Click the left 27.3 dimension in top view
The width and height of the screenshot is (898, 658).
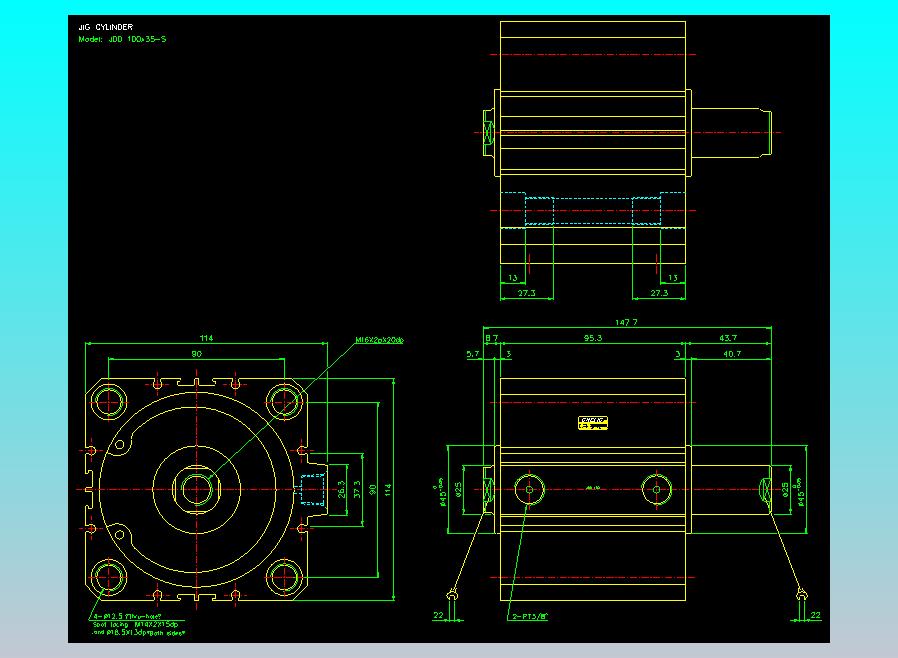[x=529, y=293]
